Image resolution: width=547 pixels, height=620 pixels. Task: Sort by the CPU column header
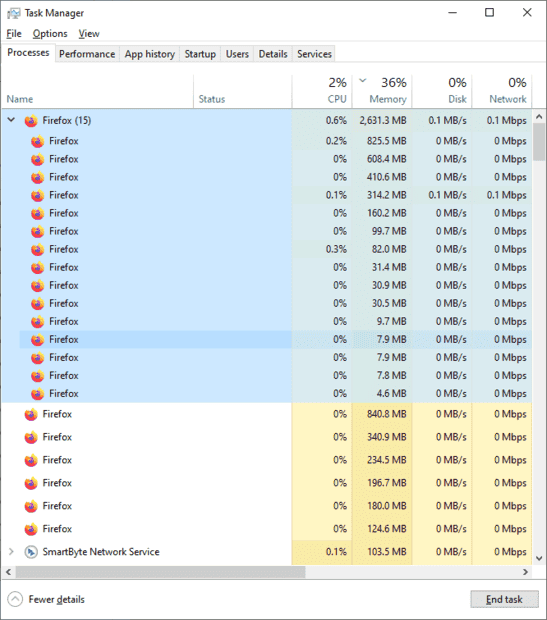point(322,91)
